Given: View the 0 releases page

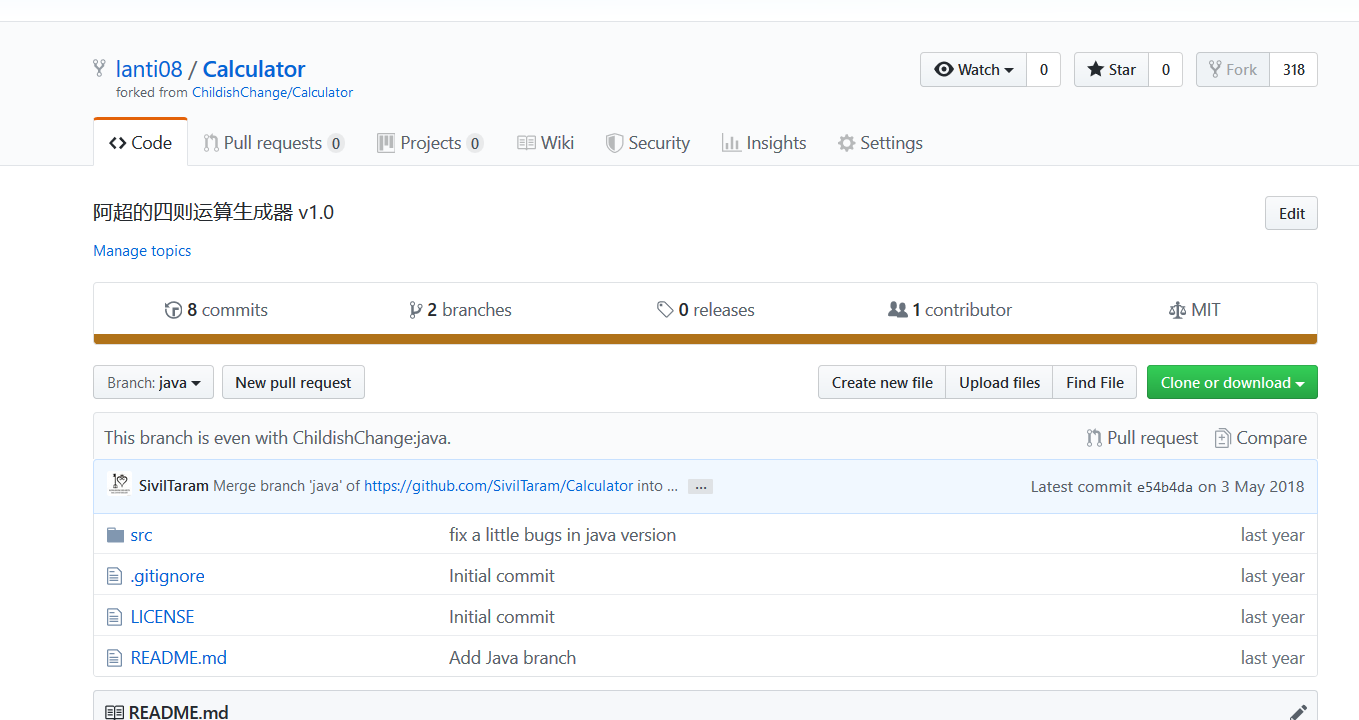Looking at the screenshot, I should [x=705, y=310].
